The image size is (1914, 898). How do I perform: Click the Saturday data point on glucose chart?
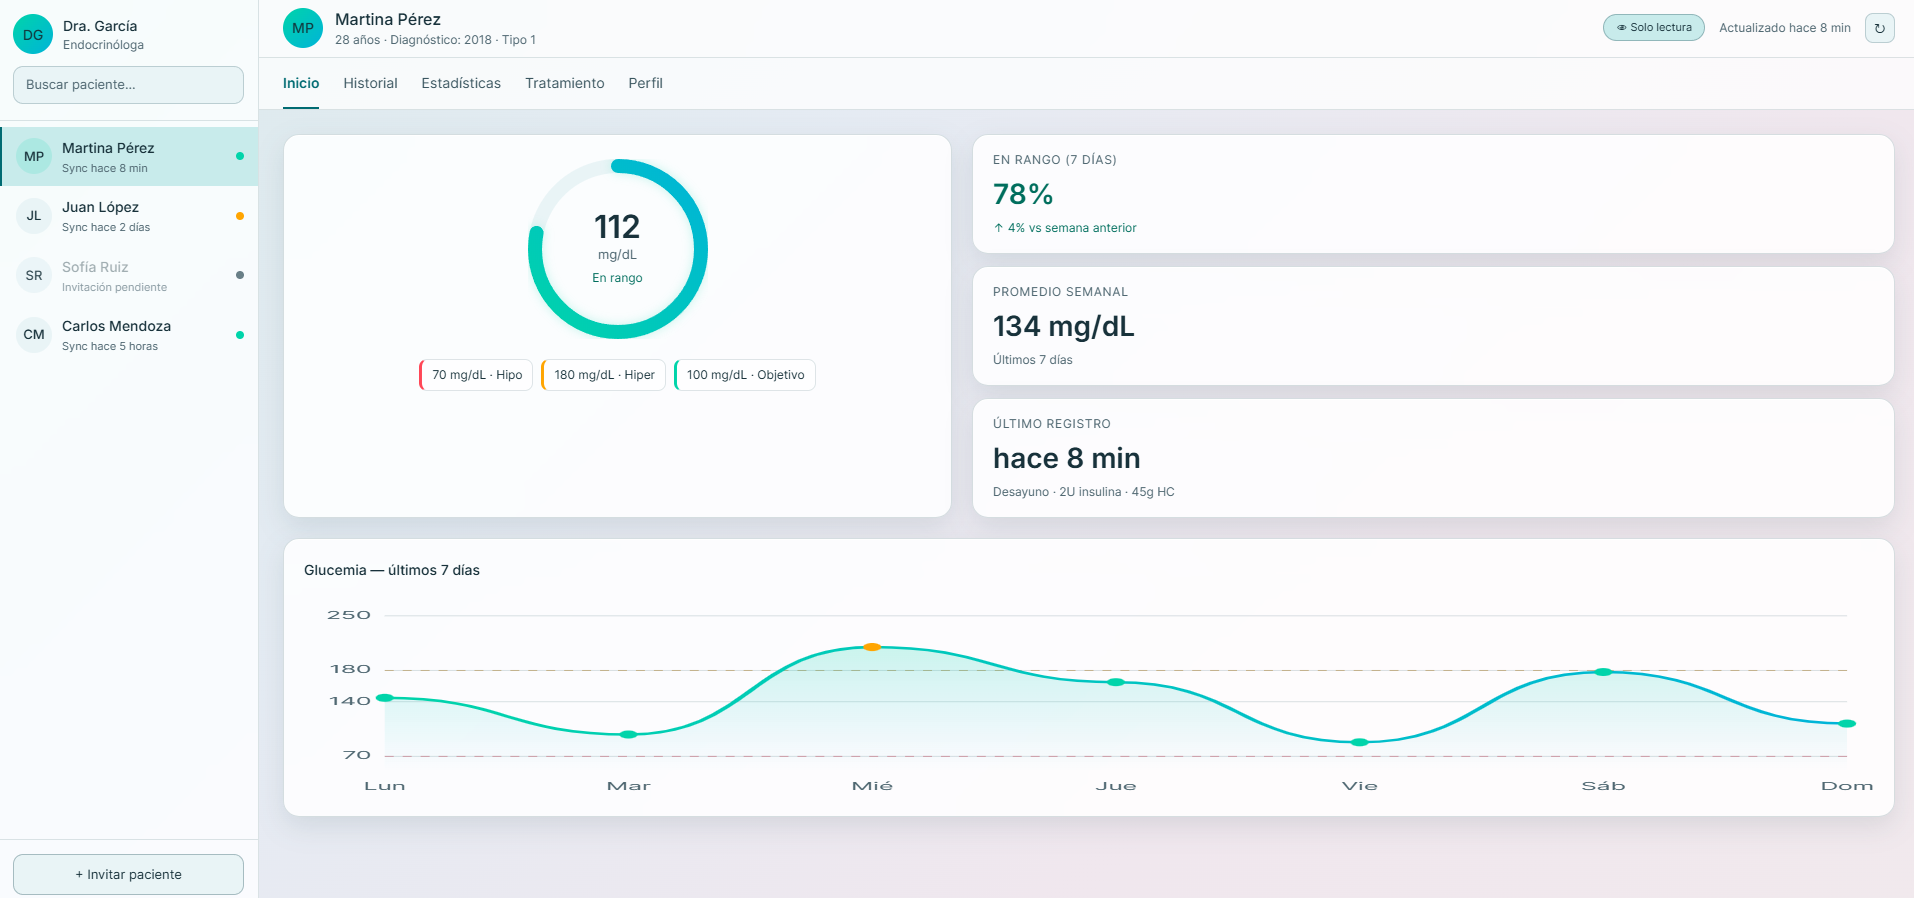pos(1603,672)
